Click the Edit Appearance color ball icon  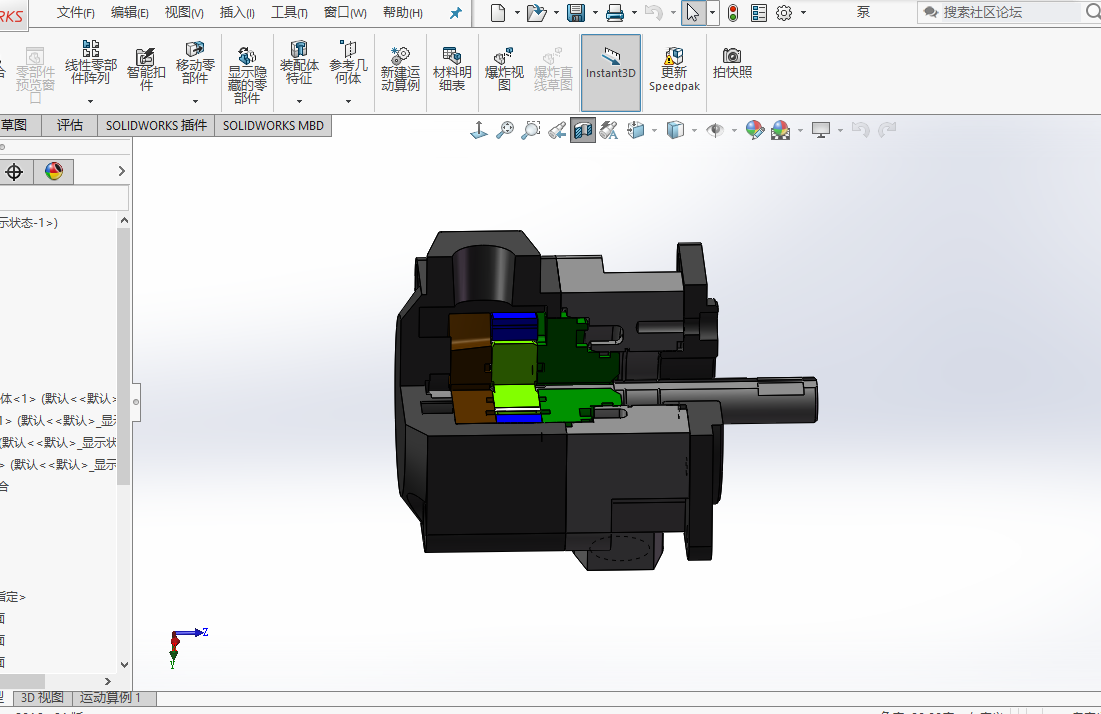[x=755, y=130]
